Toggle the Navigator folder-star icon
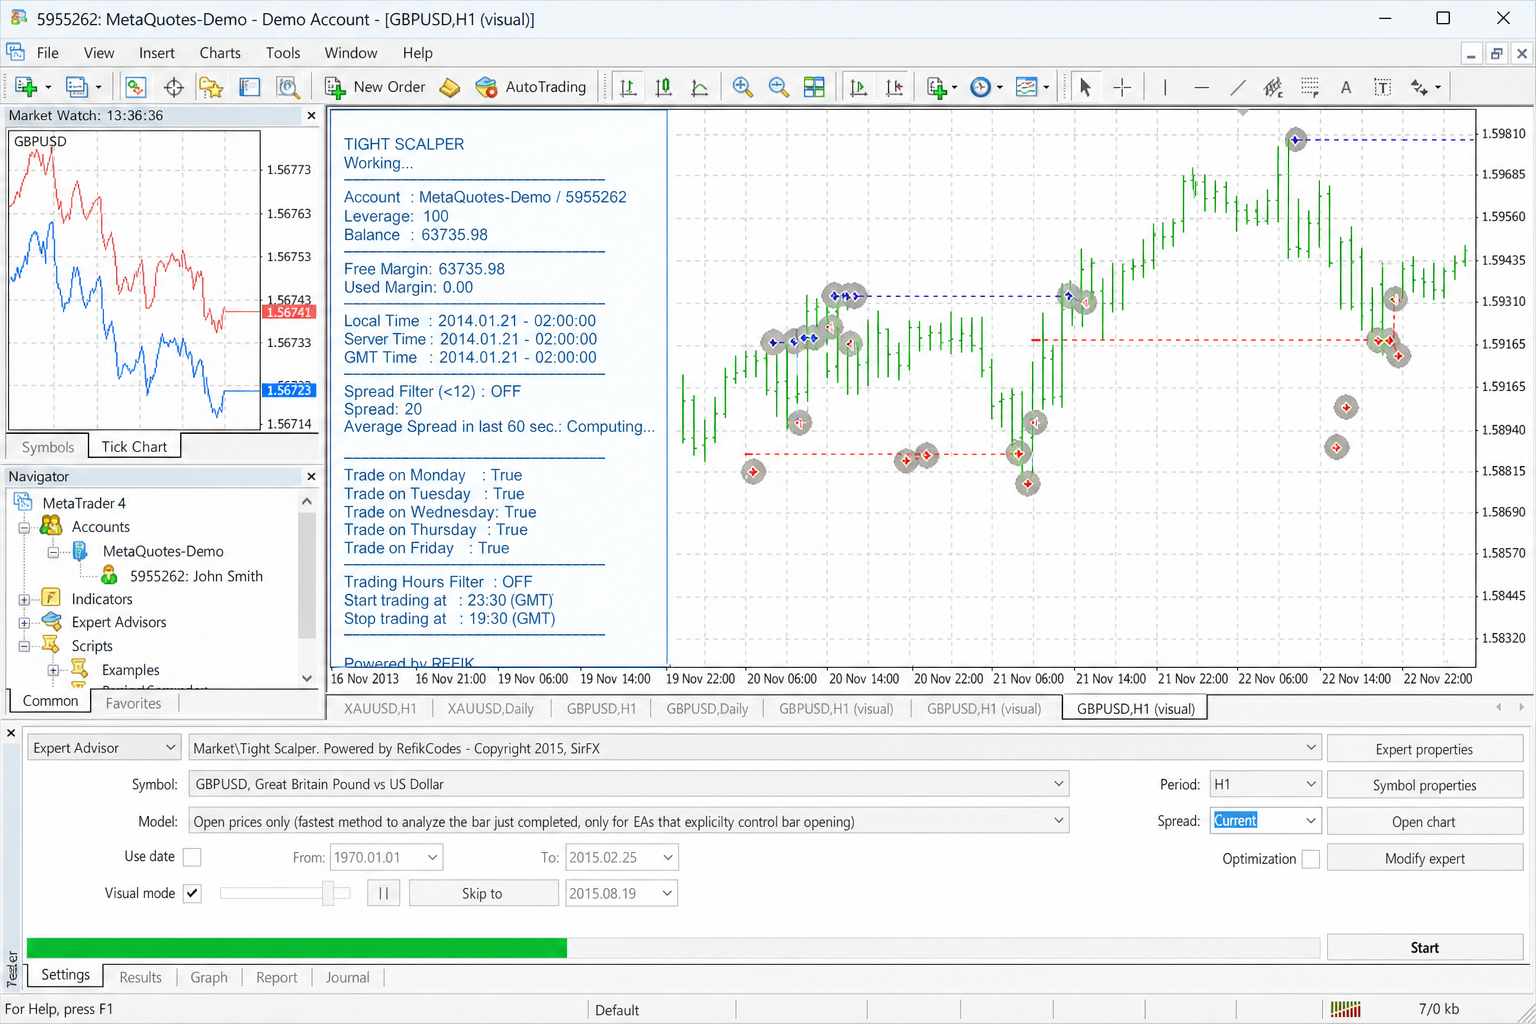1536x1024 pixels. coord(211,87)
